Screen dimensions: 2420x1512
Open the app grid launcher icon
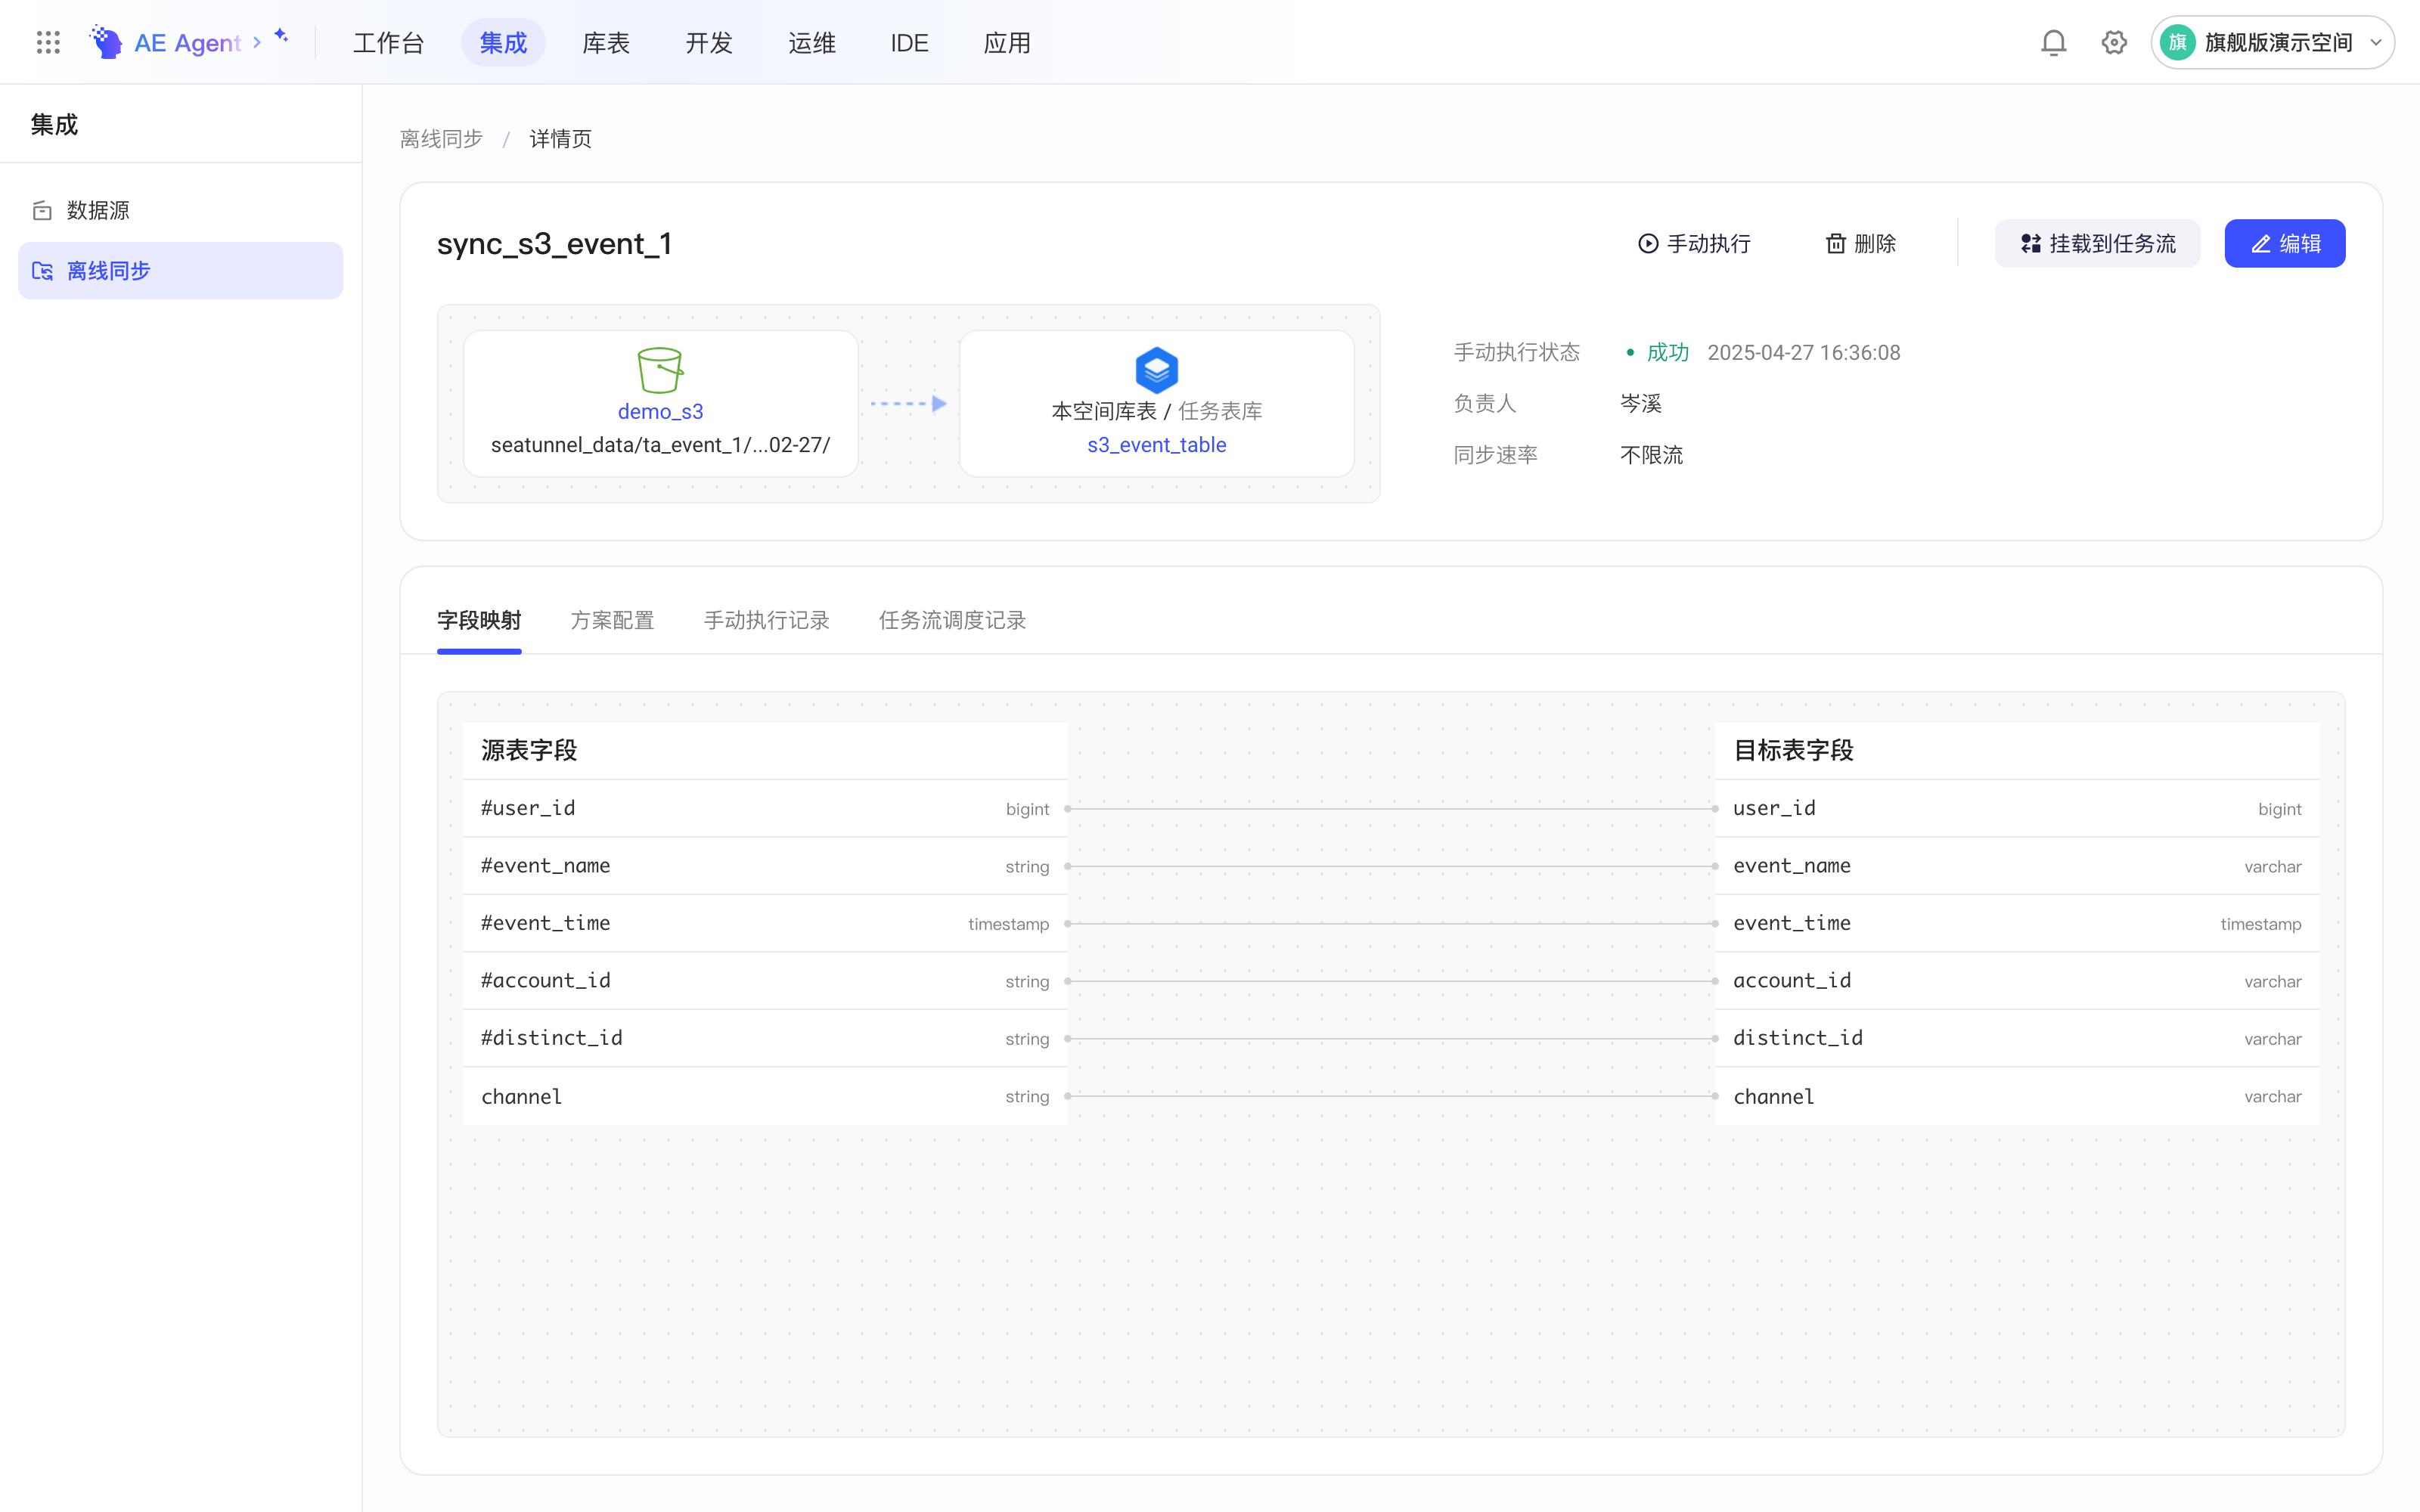48,42
